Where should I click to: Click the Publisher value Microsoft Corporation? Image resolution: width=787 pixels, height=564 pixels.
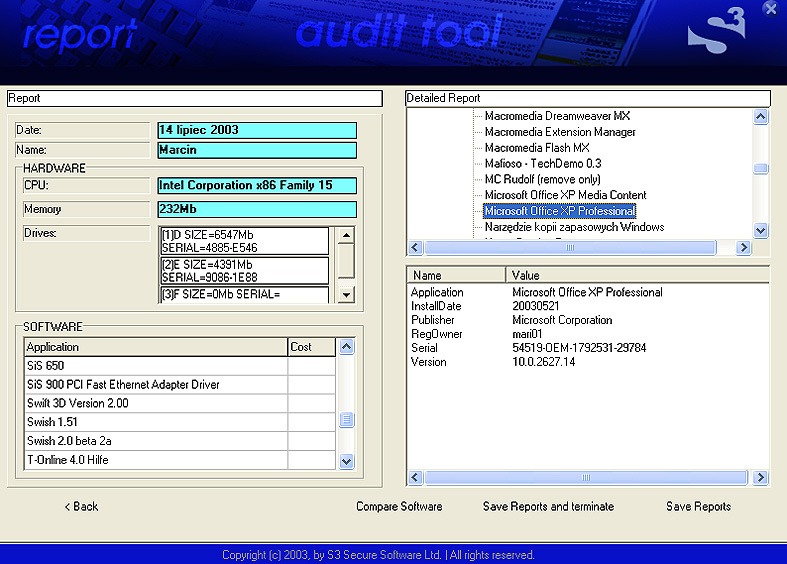(562, 320)
